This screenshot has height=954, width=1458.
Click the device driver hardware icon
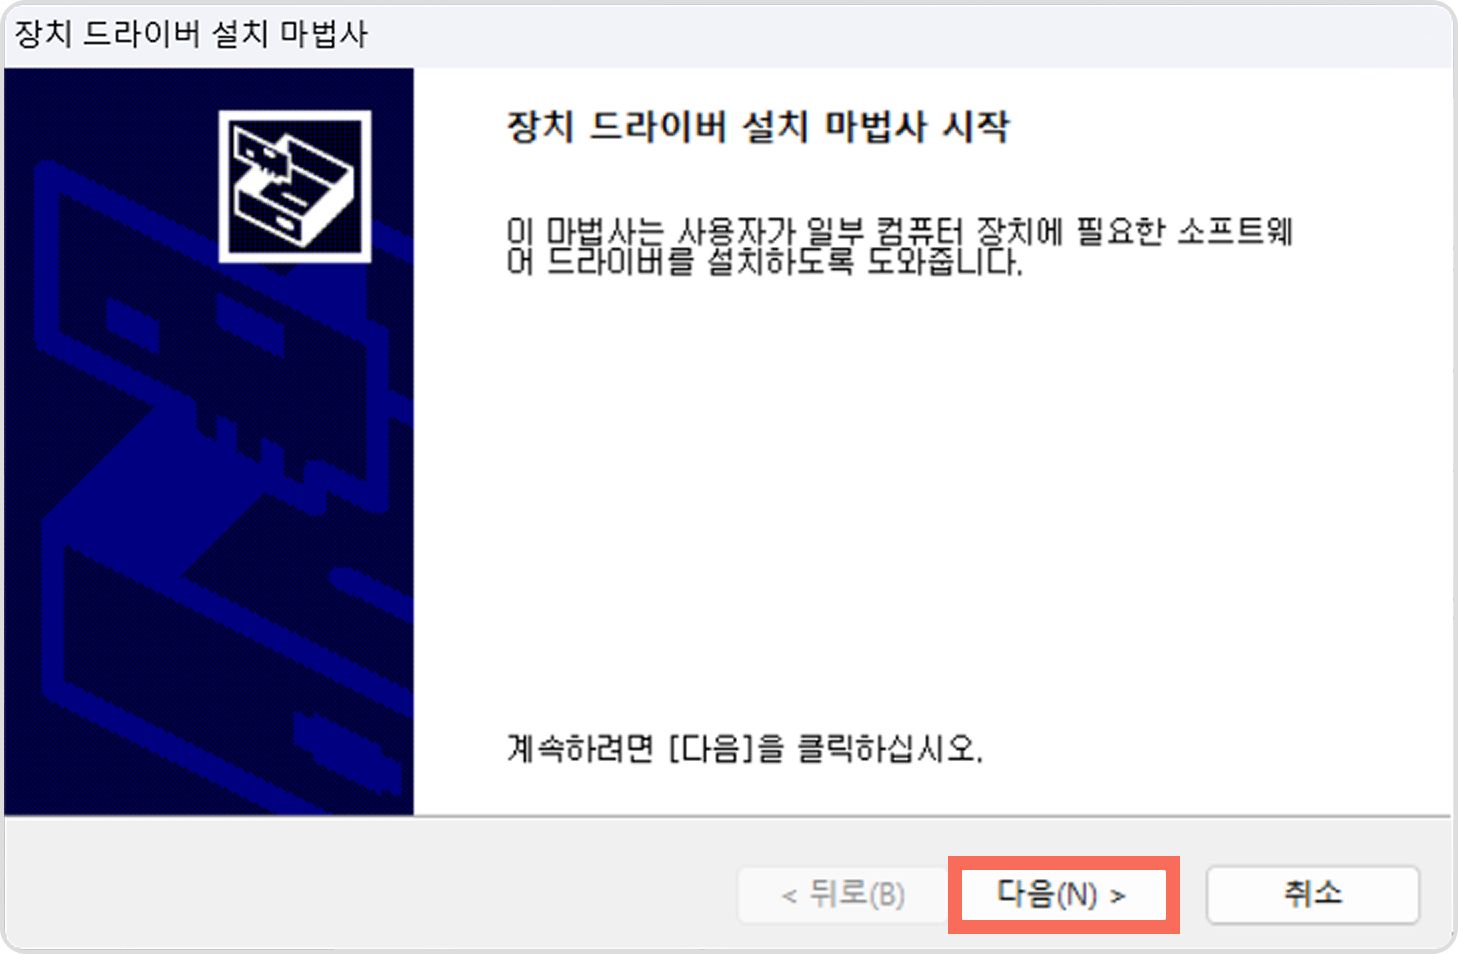point(295,186)
